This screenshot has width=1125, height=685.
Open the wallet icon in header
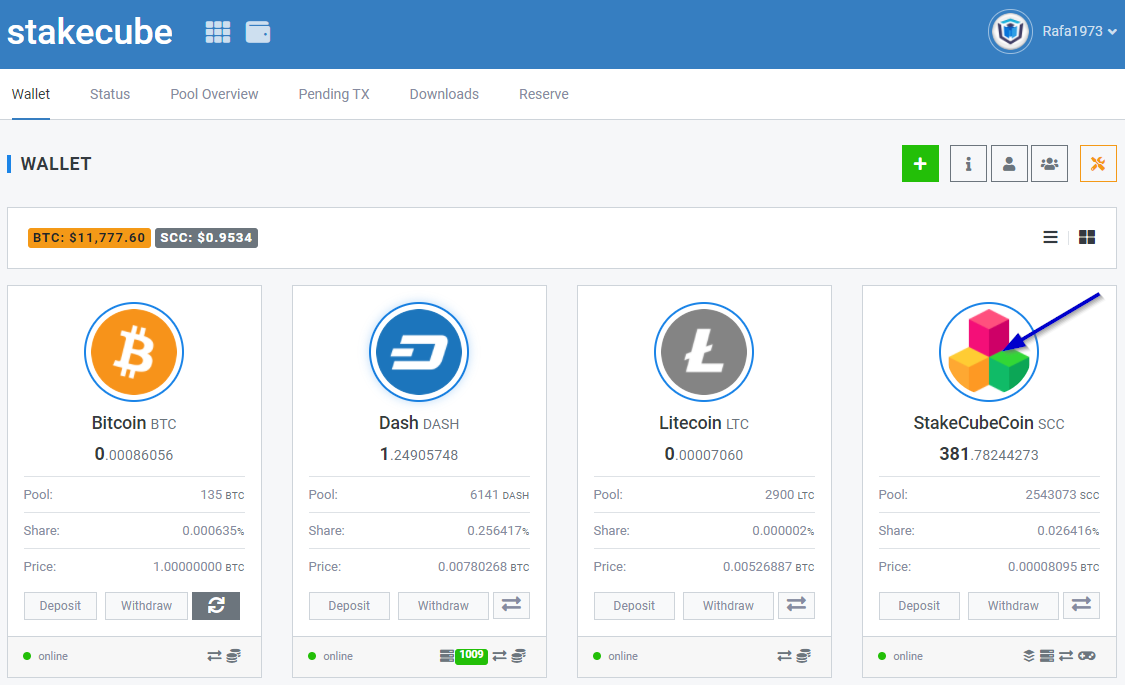pos(258,32)
